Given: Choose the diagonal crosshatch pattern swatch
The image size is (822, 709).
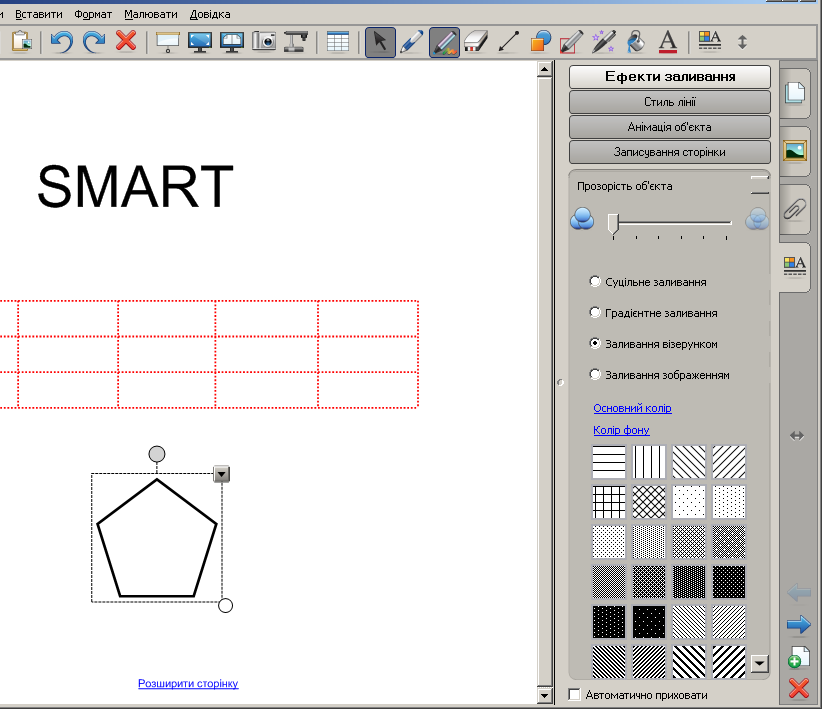Looking at the screenshot, I should pos(649,502).
